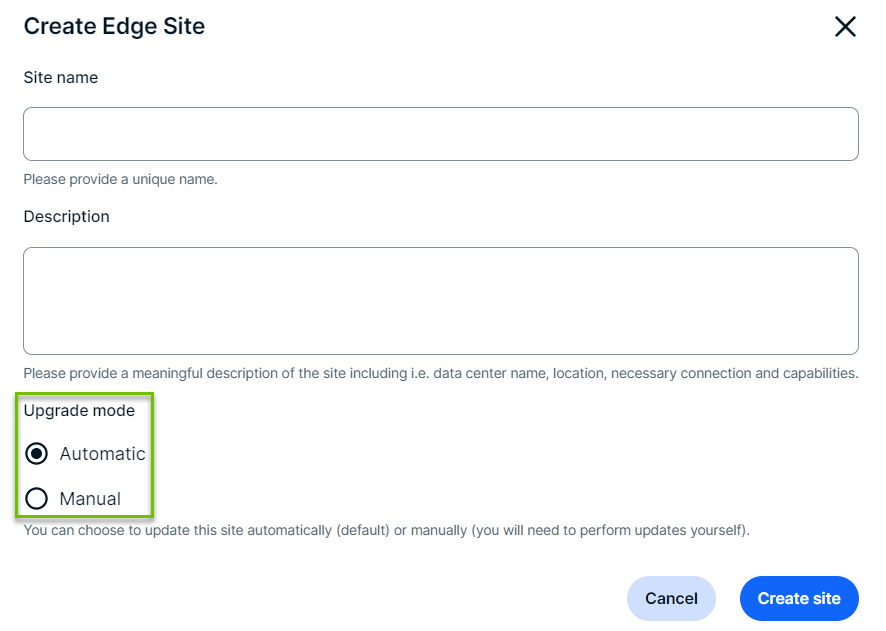Click the "Please provide a unique name" hint

120,180
